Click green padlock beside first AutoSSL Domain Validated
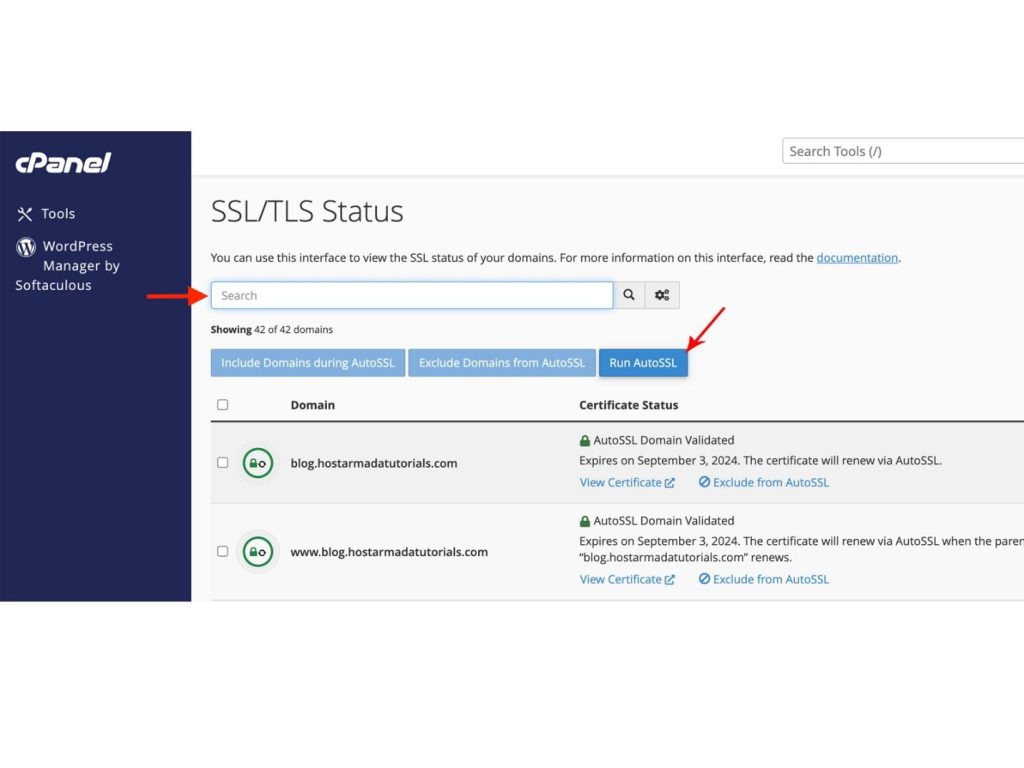This screenshot has height=768, width=1024. pyautogui.click(x=584, y=441)
